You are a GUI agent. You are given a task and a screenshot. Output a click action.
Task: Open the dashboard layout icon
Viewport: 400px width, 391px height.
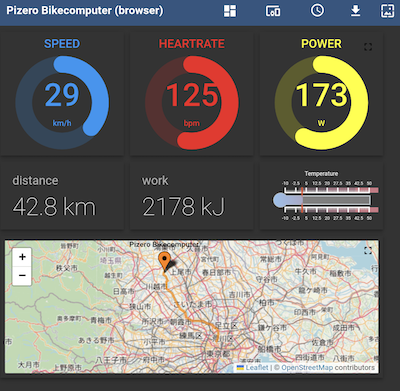coord(230,11)
